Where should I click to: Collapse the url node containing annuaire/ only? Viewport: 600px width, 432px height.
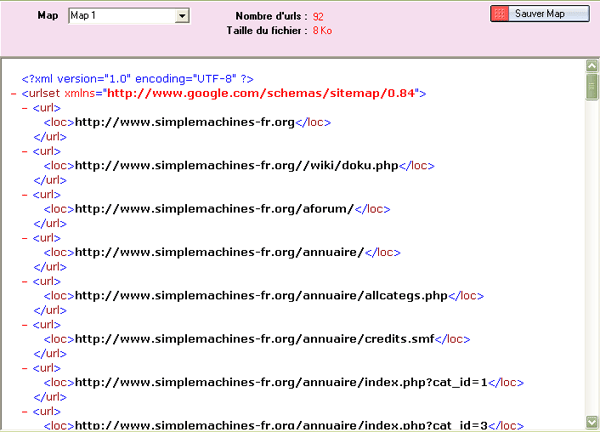pos(24,238)
